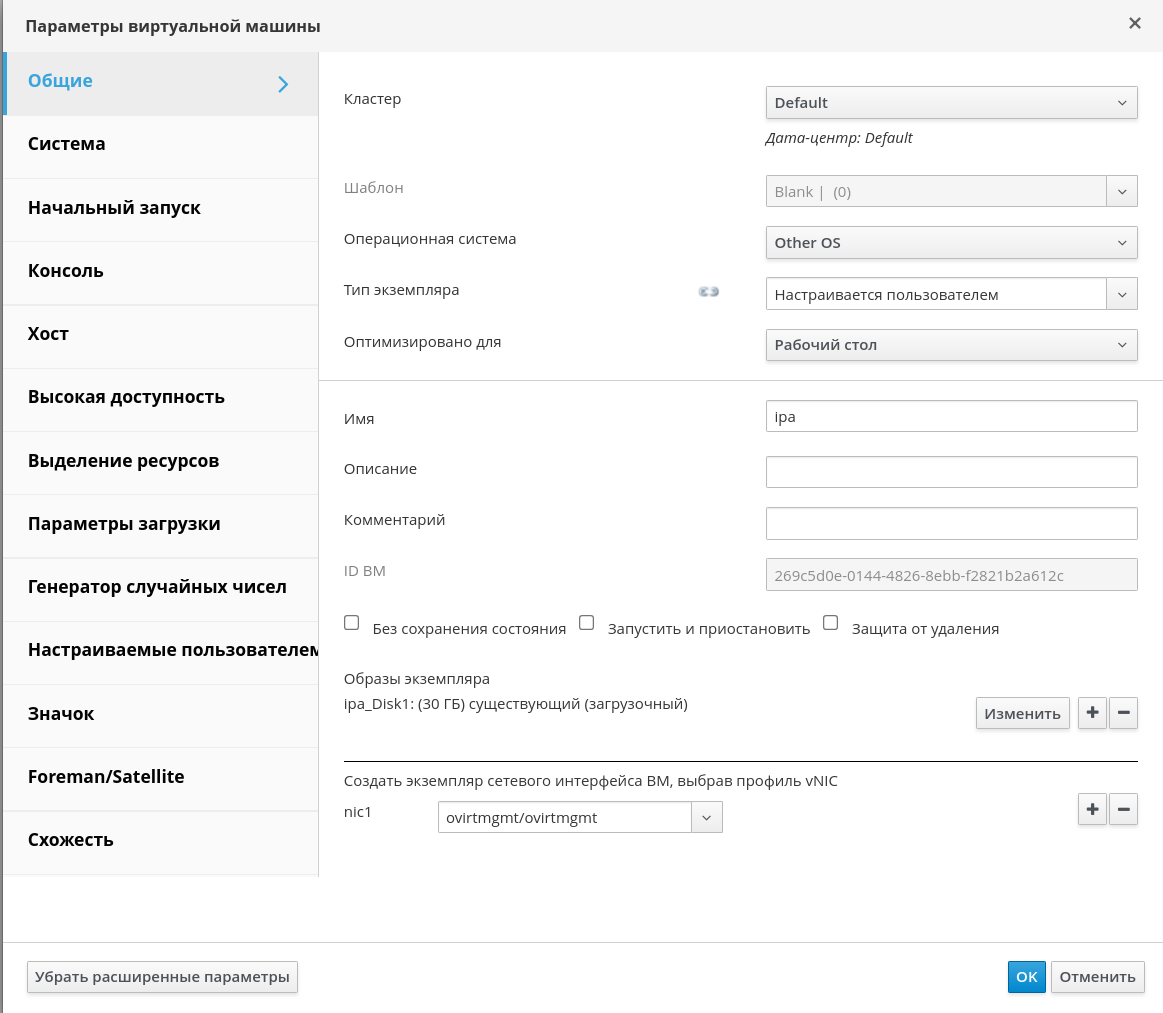The height and width of the screenshot is (1013, 1163).
Task: Click into the Описание text field
Action: (951, 472)
